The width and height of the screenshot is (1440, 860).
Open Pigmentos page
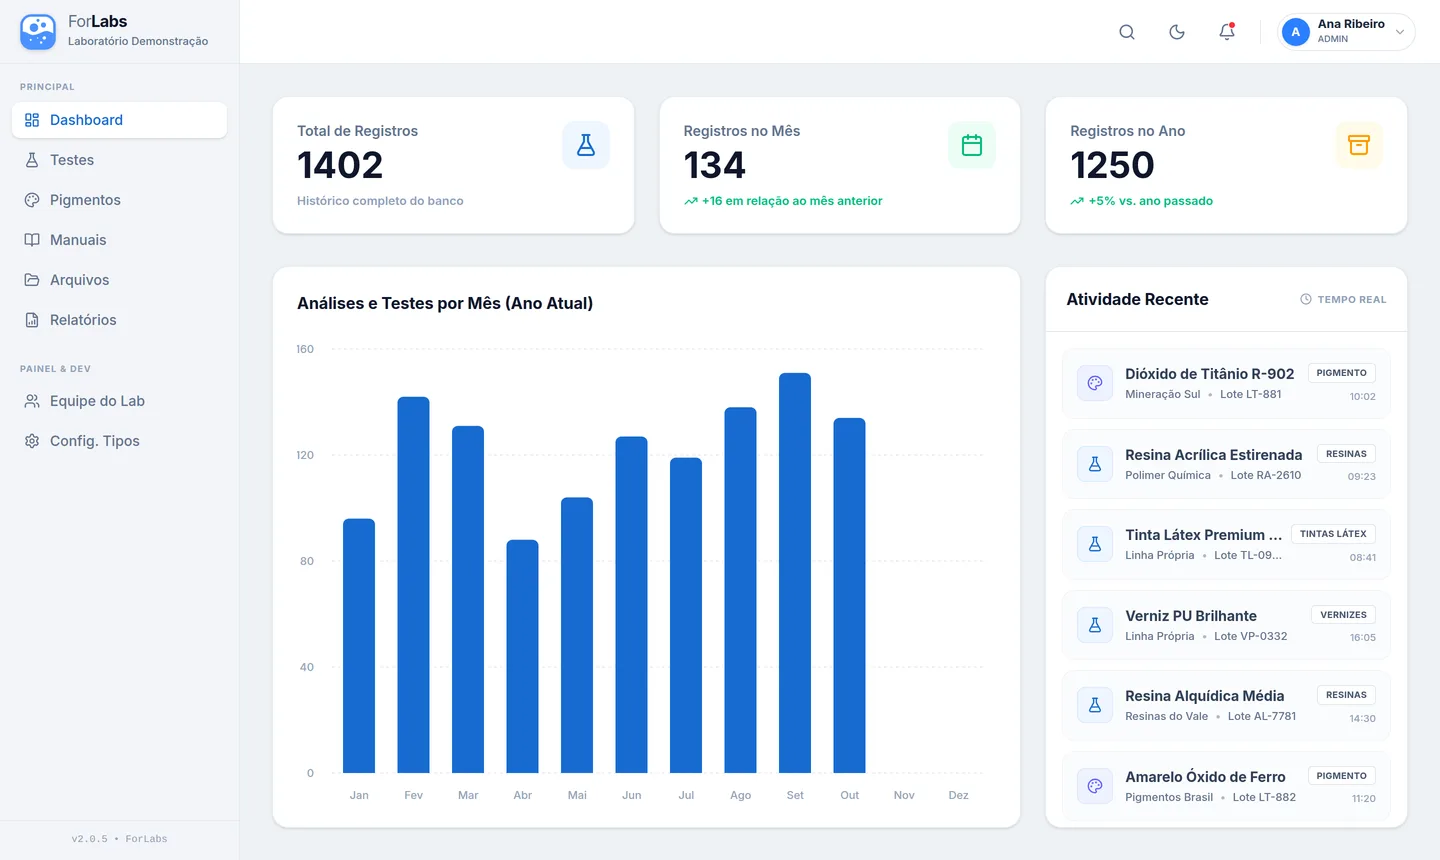click(119, 200)
